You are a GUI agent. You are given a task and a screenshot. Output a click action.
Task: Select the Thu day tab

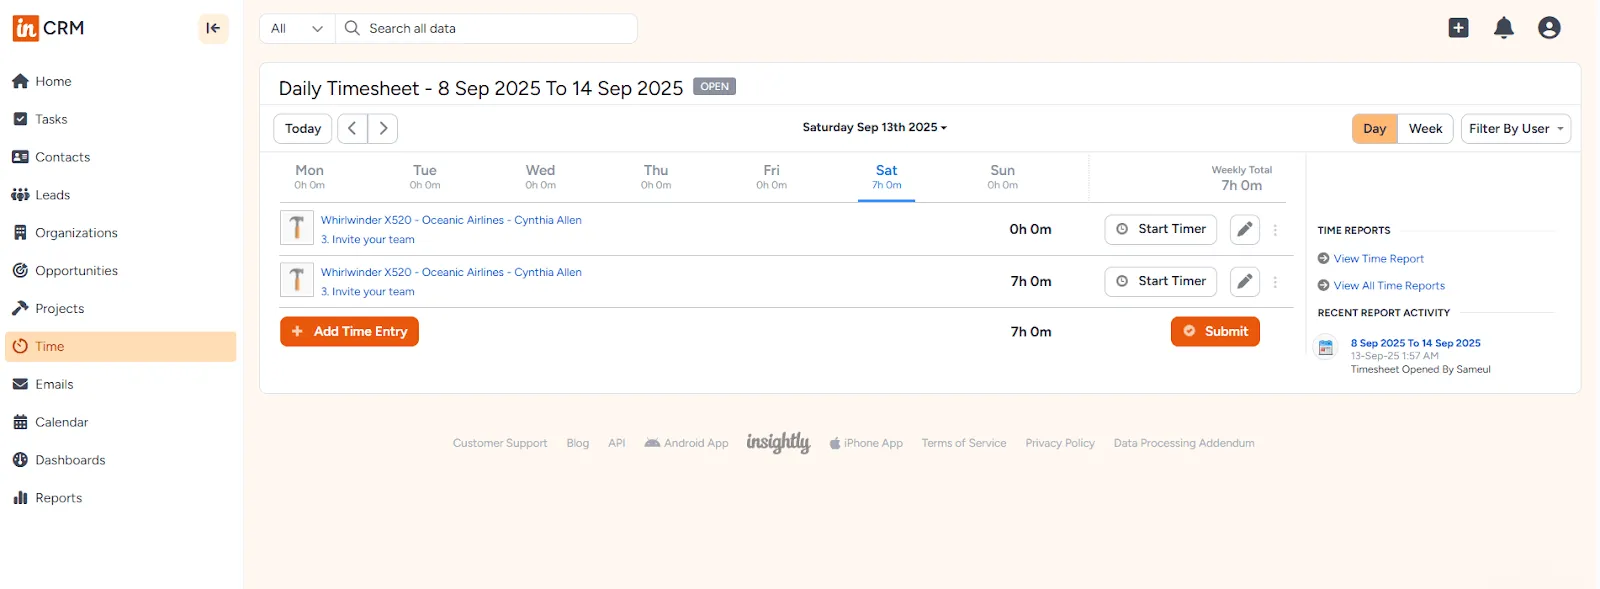point(656,177)
